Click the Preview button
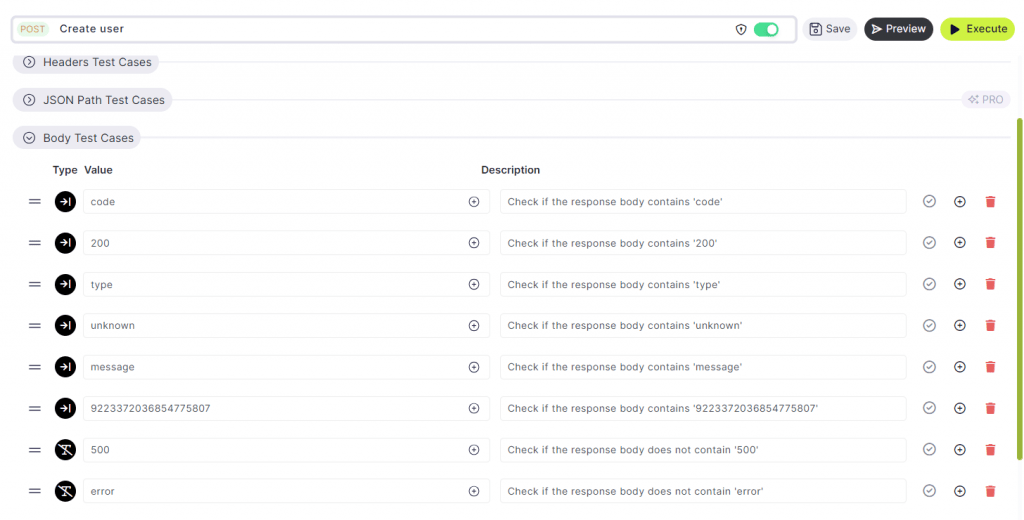 coord(898,29)
